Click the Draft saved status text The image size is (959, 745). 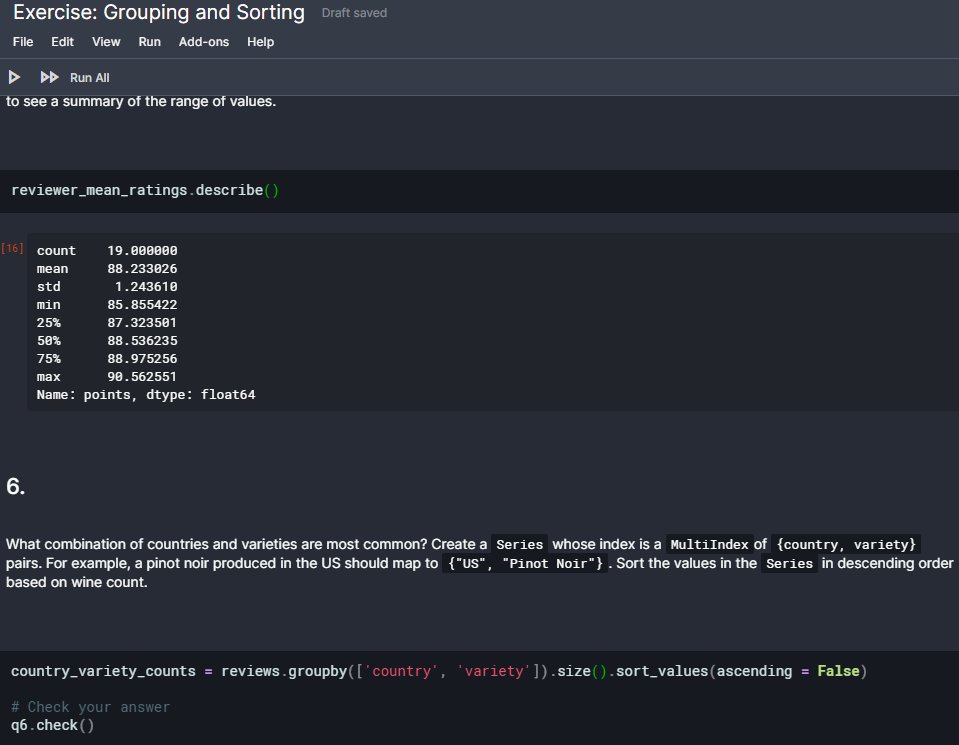[x=354, y=13]
